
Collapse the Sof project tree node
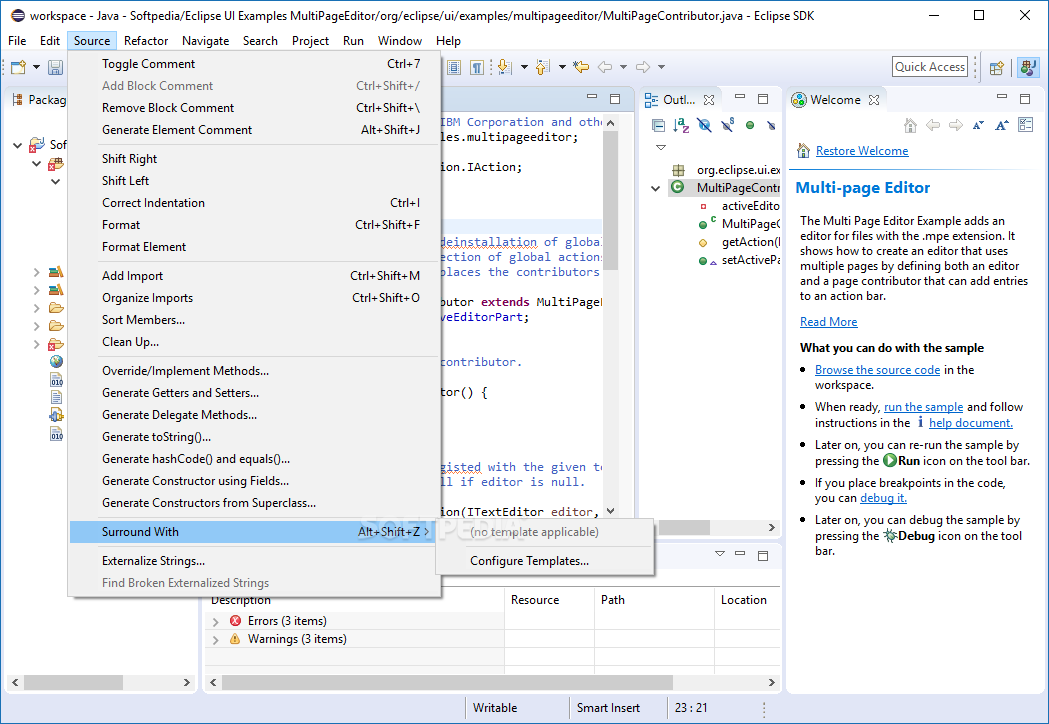(x=18, y=145)
